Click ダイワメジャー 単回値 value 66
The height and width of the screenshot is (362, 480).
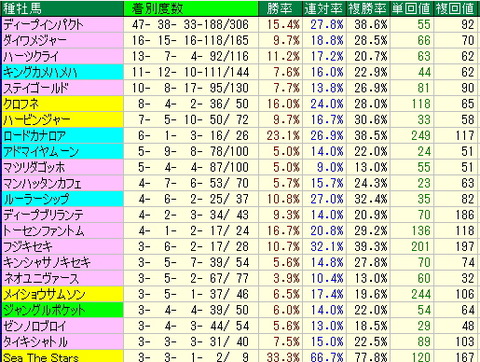tap(424, 41)
